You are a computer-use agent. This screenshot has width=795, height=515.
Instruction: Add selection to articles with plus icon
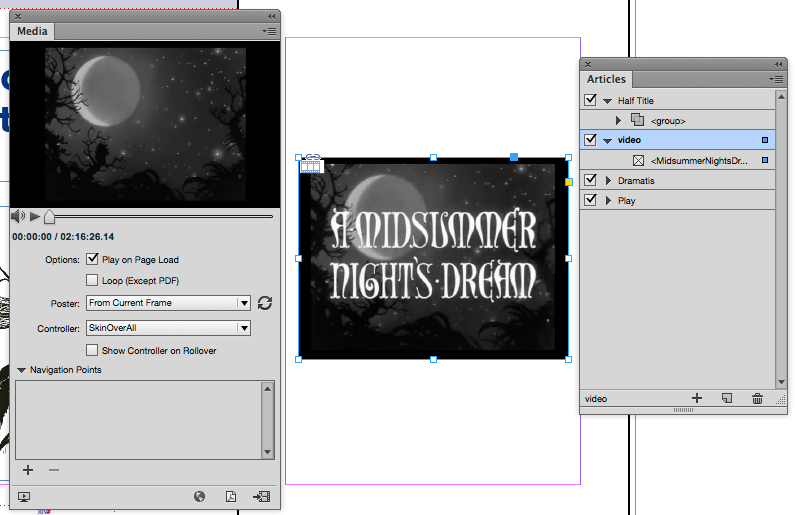coord(697,398)
